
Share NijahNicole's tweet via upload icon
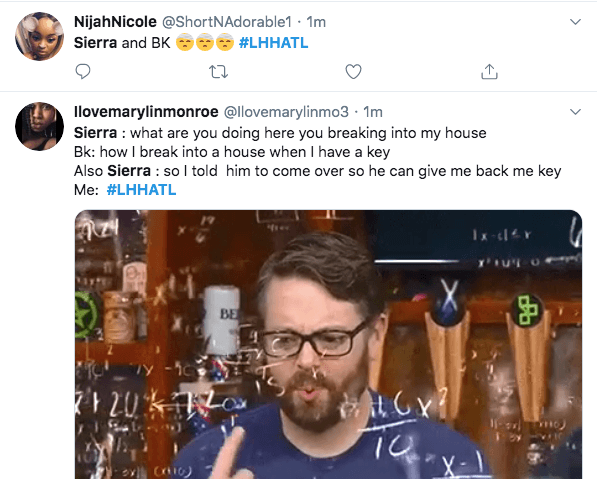(489, 71)
